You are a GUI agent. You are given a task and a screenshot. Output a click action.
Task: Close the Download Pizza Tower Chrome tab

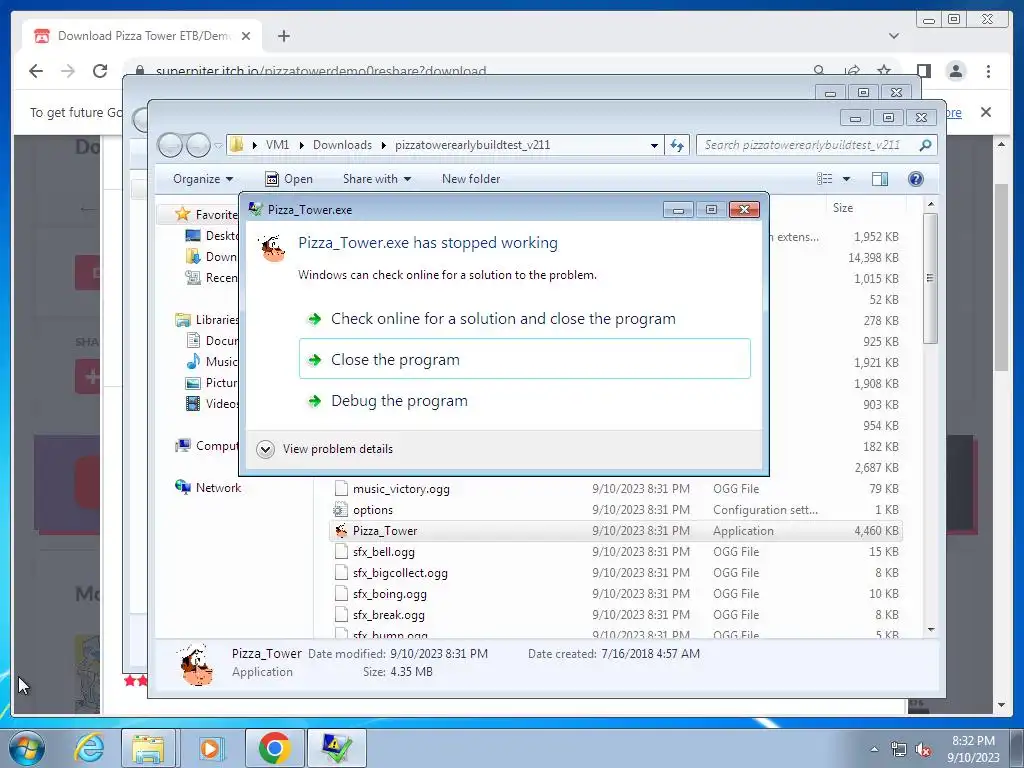tap(246, 36)
